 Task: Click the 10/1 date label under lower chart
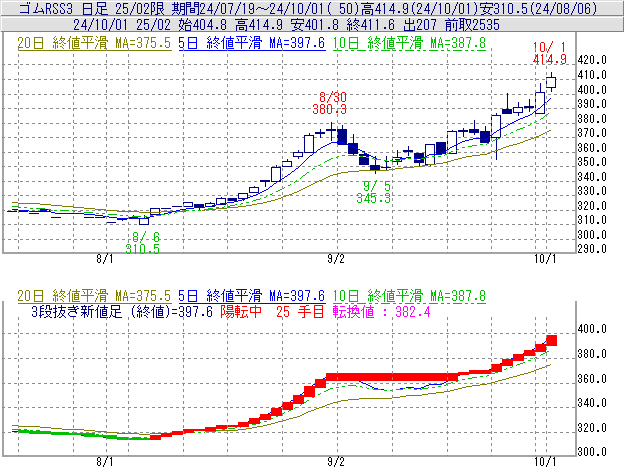coord(545,462)
